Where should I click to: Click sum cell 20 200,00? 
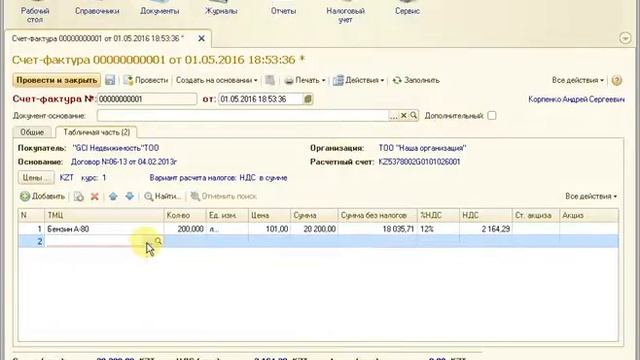(x=314, y=229)
